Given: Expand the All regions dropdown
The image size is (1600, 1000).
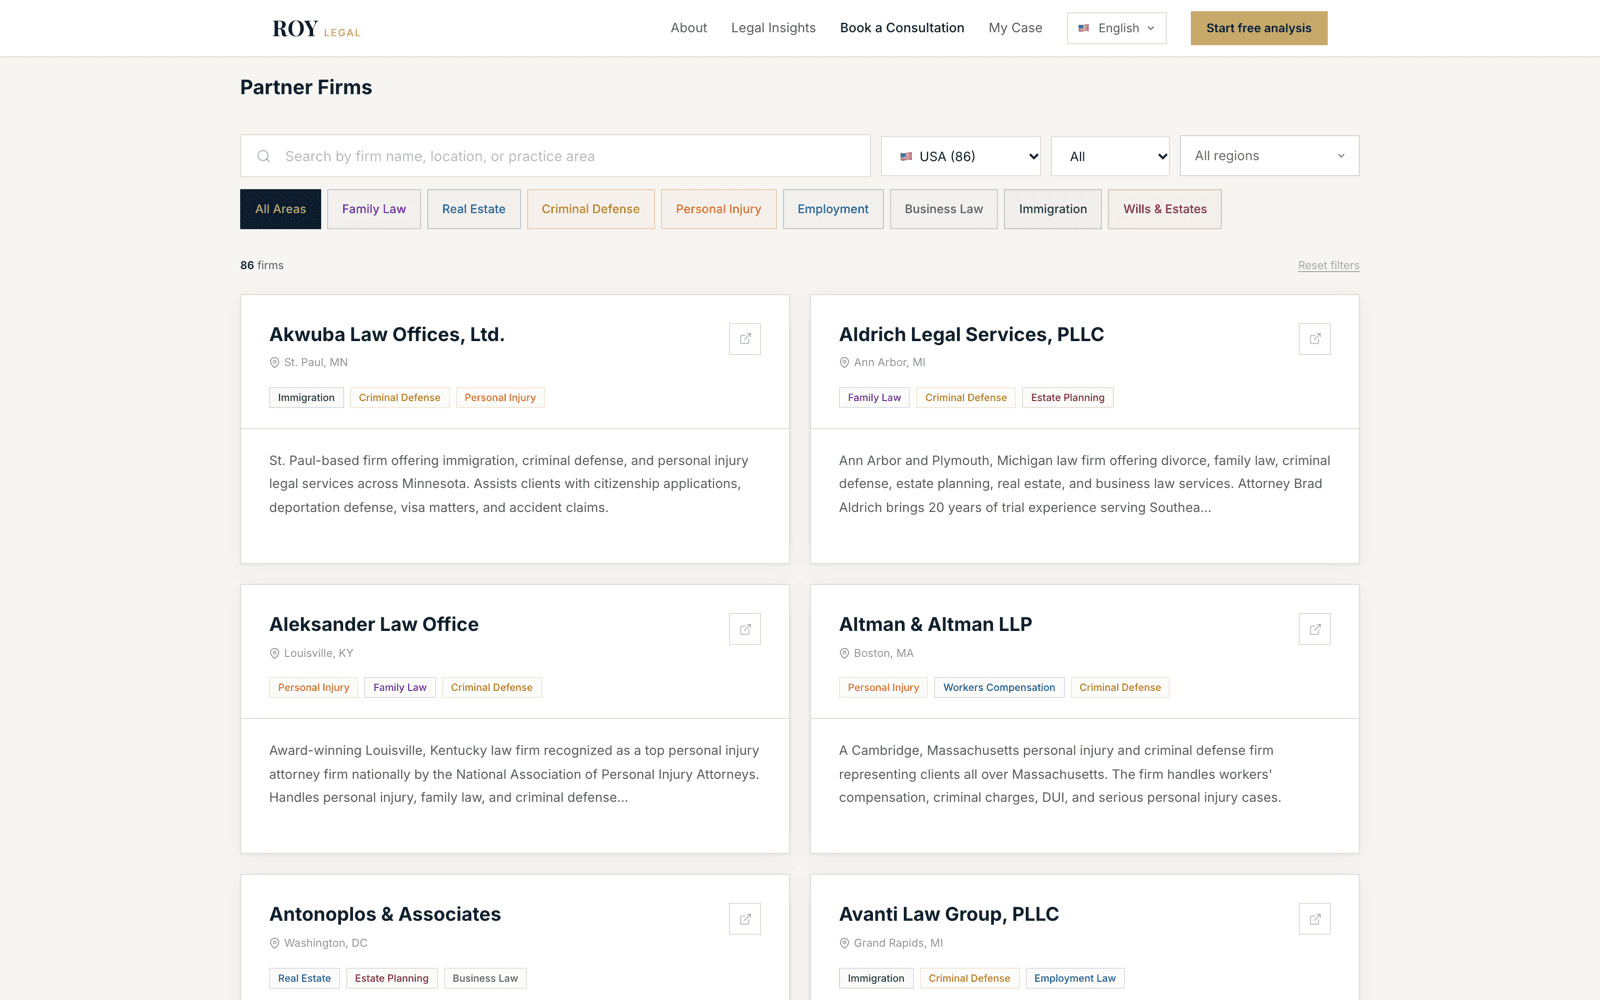Looking at the screenshot, I should pos(1270,156).
